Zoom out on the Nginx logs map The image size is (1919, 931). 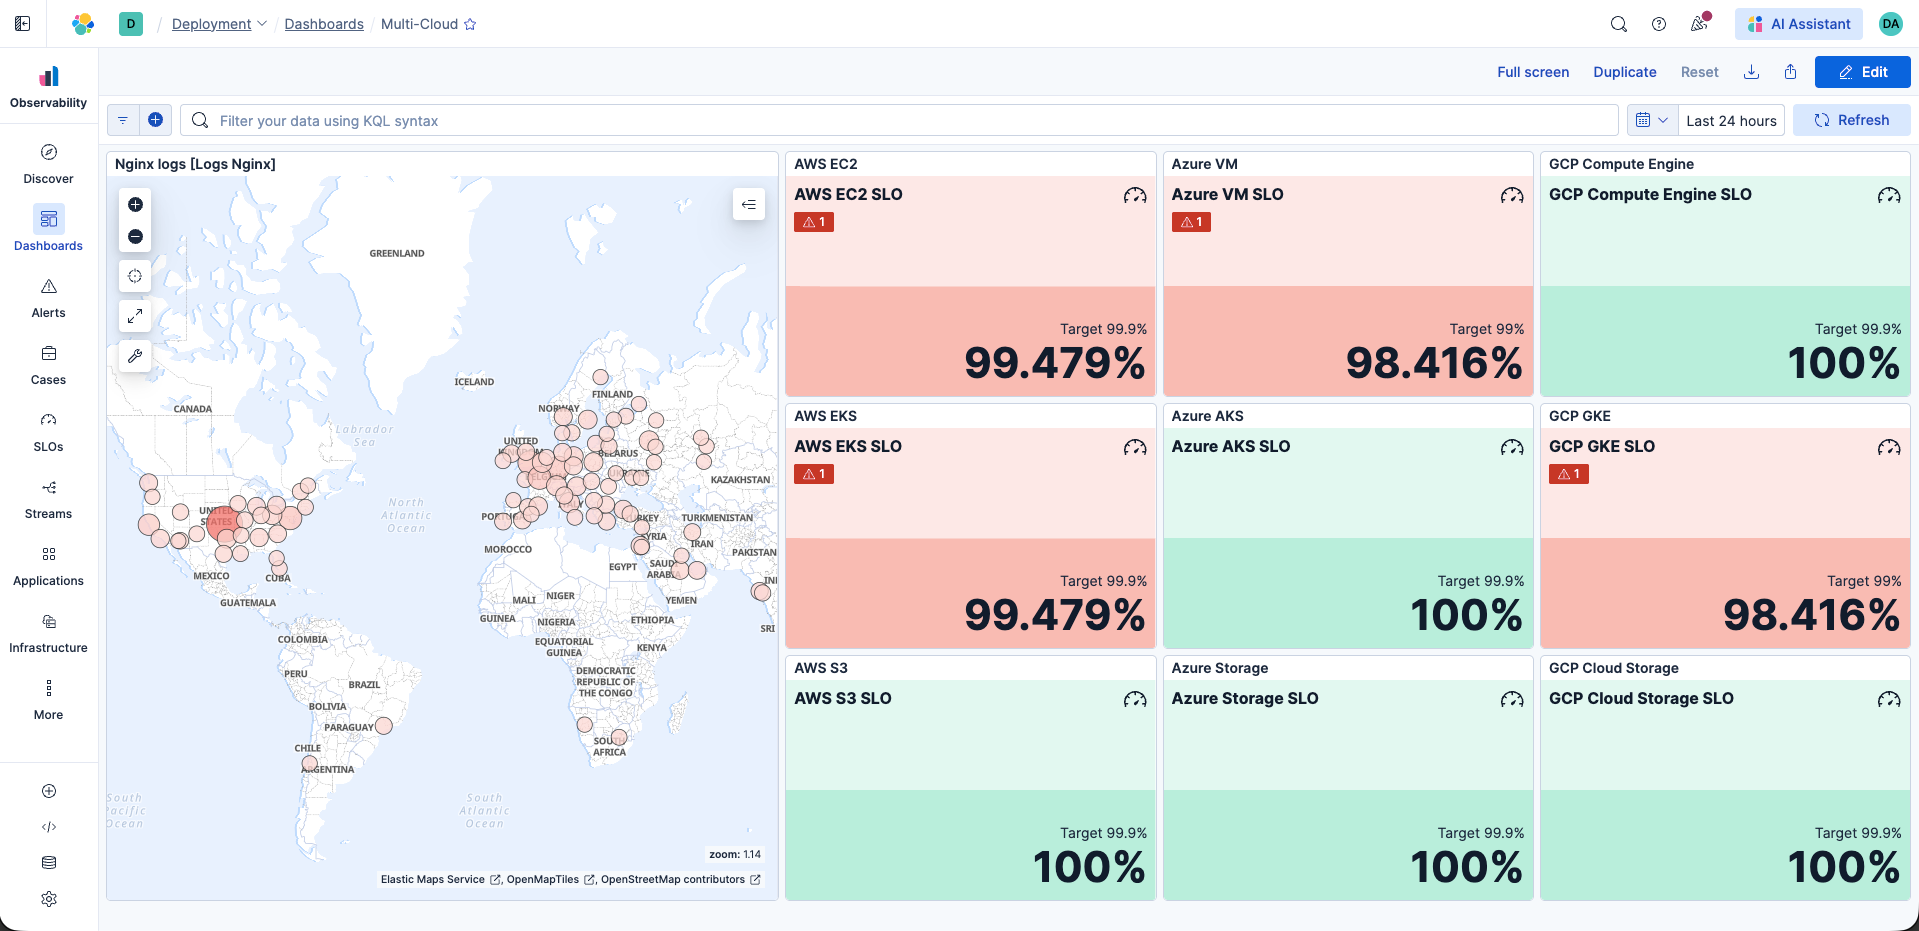[x=135, y=237]
